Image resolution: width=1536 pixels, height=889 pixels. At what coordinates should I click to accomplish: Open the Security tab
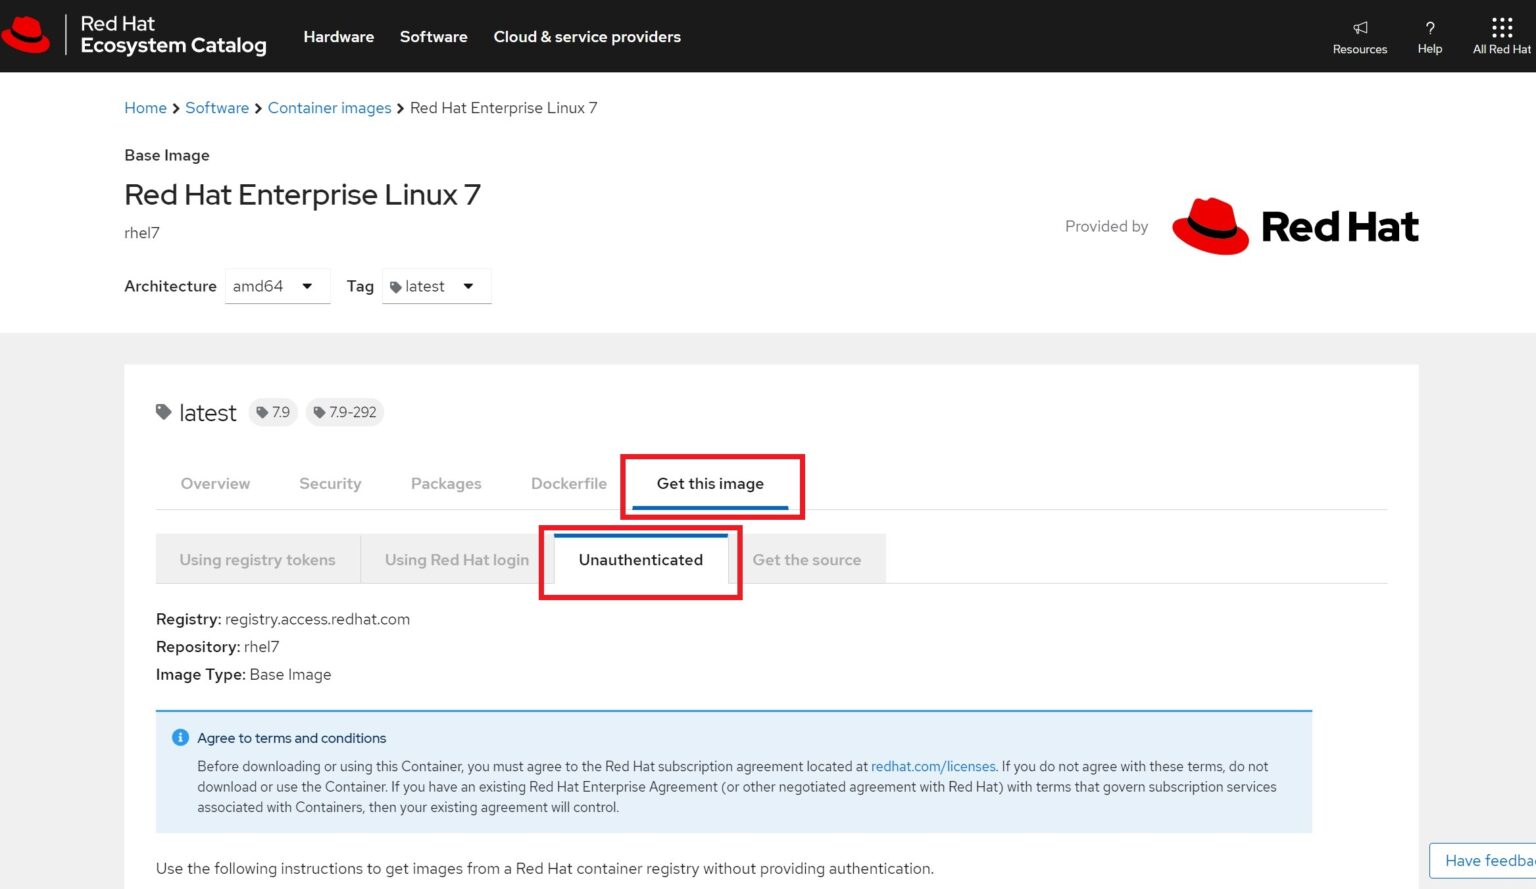[330, 484]
